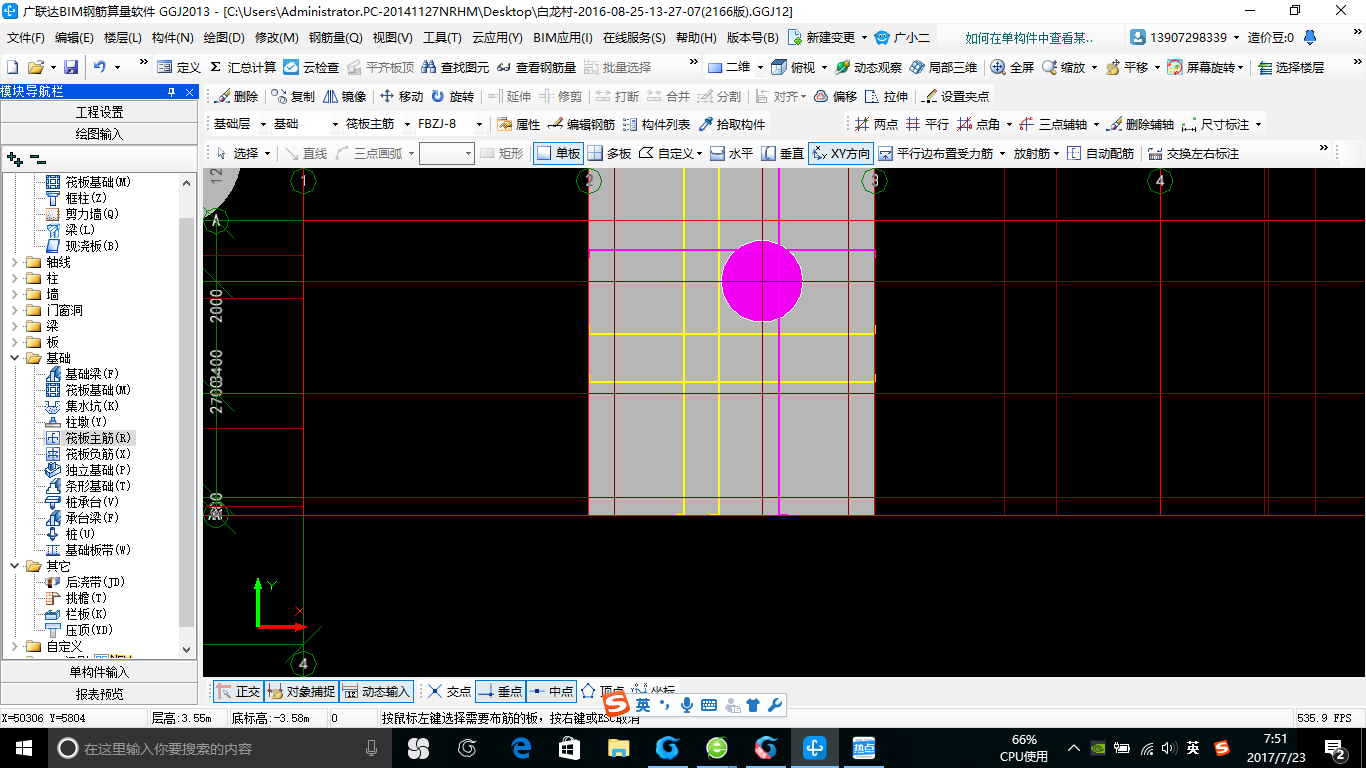
Task: Select the 删除 delete tool
Action: 236,97
